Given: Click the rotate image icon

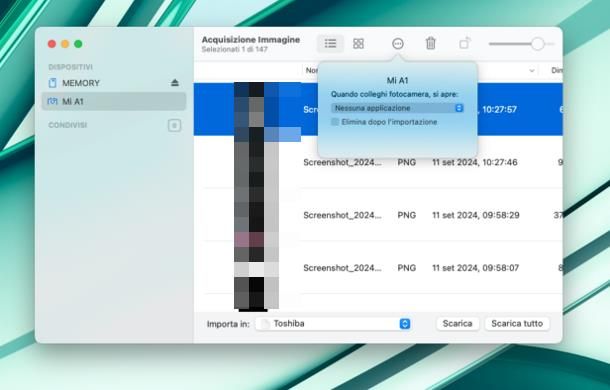Looking at the screenshot, I should 465,43.
